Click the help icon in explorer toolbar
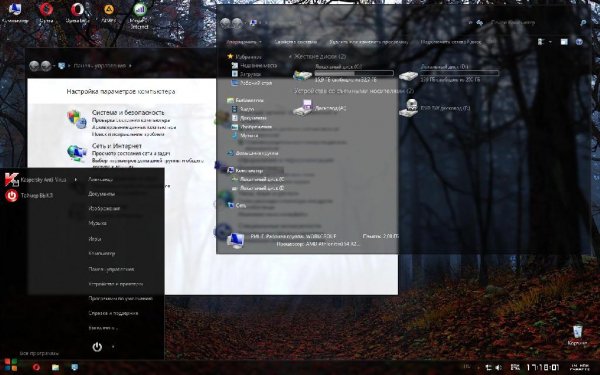 [579, 42]
